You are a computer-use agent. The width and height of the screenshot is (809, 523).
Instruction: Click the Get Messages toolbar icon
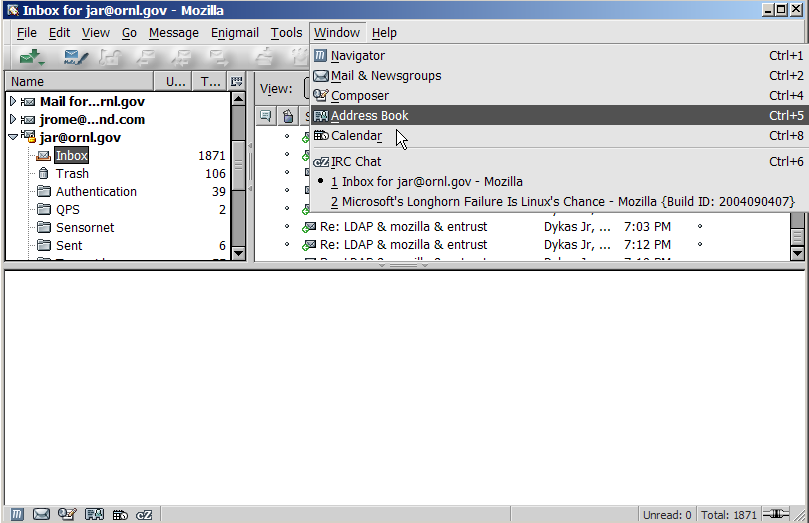tap(33, 57)
